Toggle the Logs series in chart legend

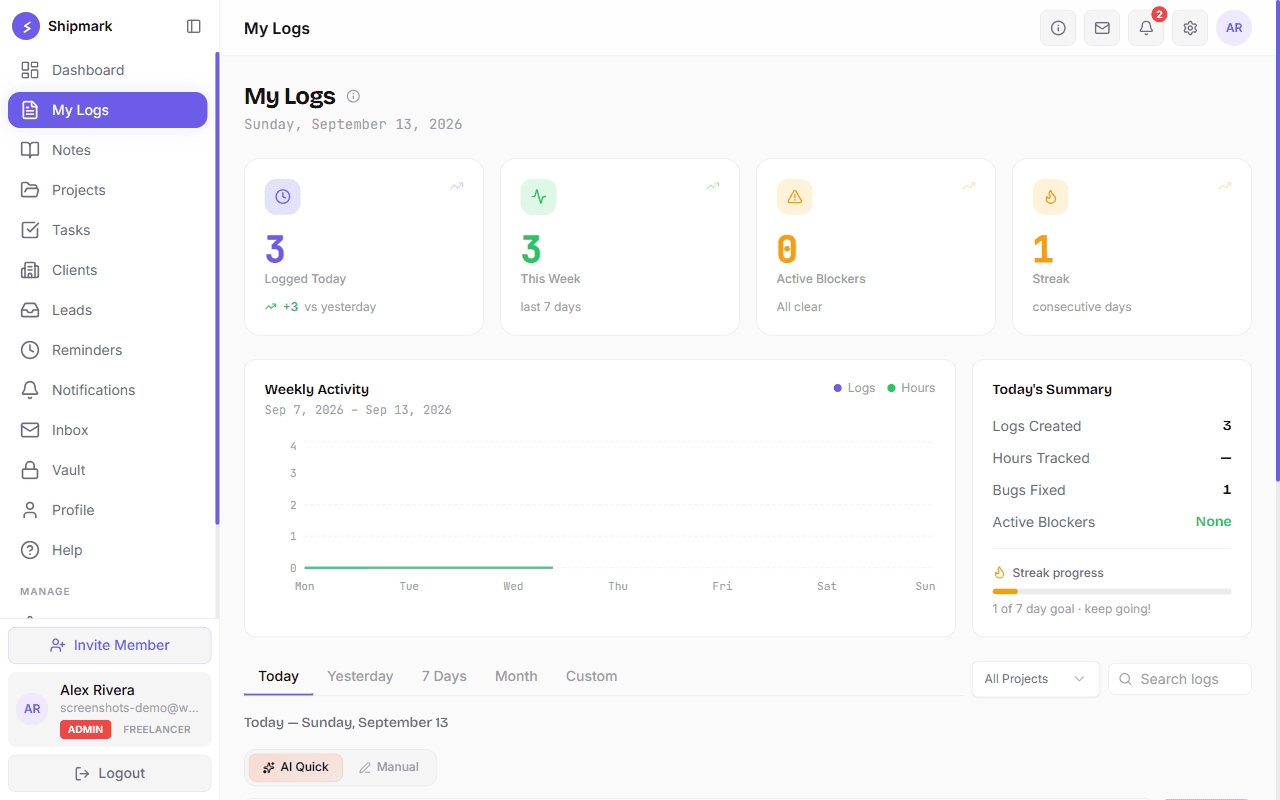point(854,388)
